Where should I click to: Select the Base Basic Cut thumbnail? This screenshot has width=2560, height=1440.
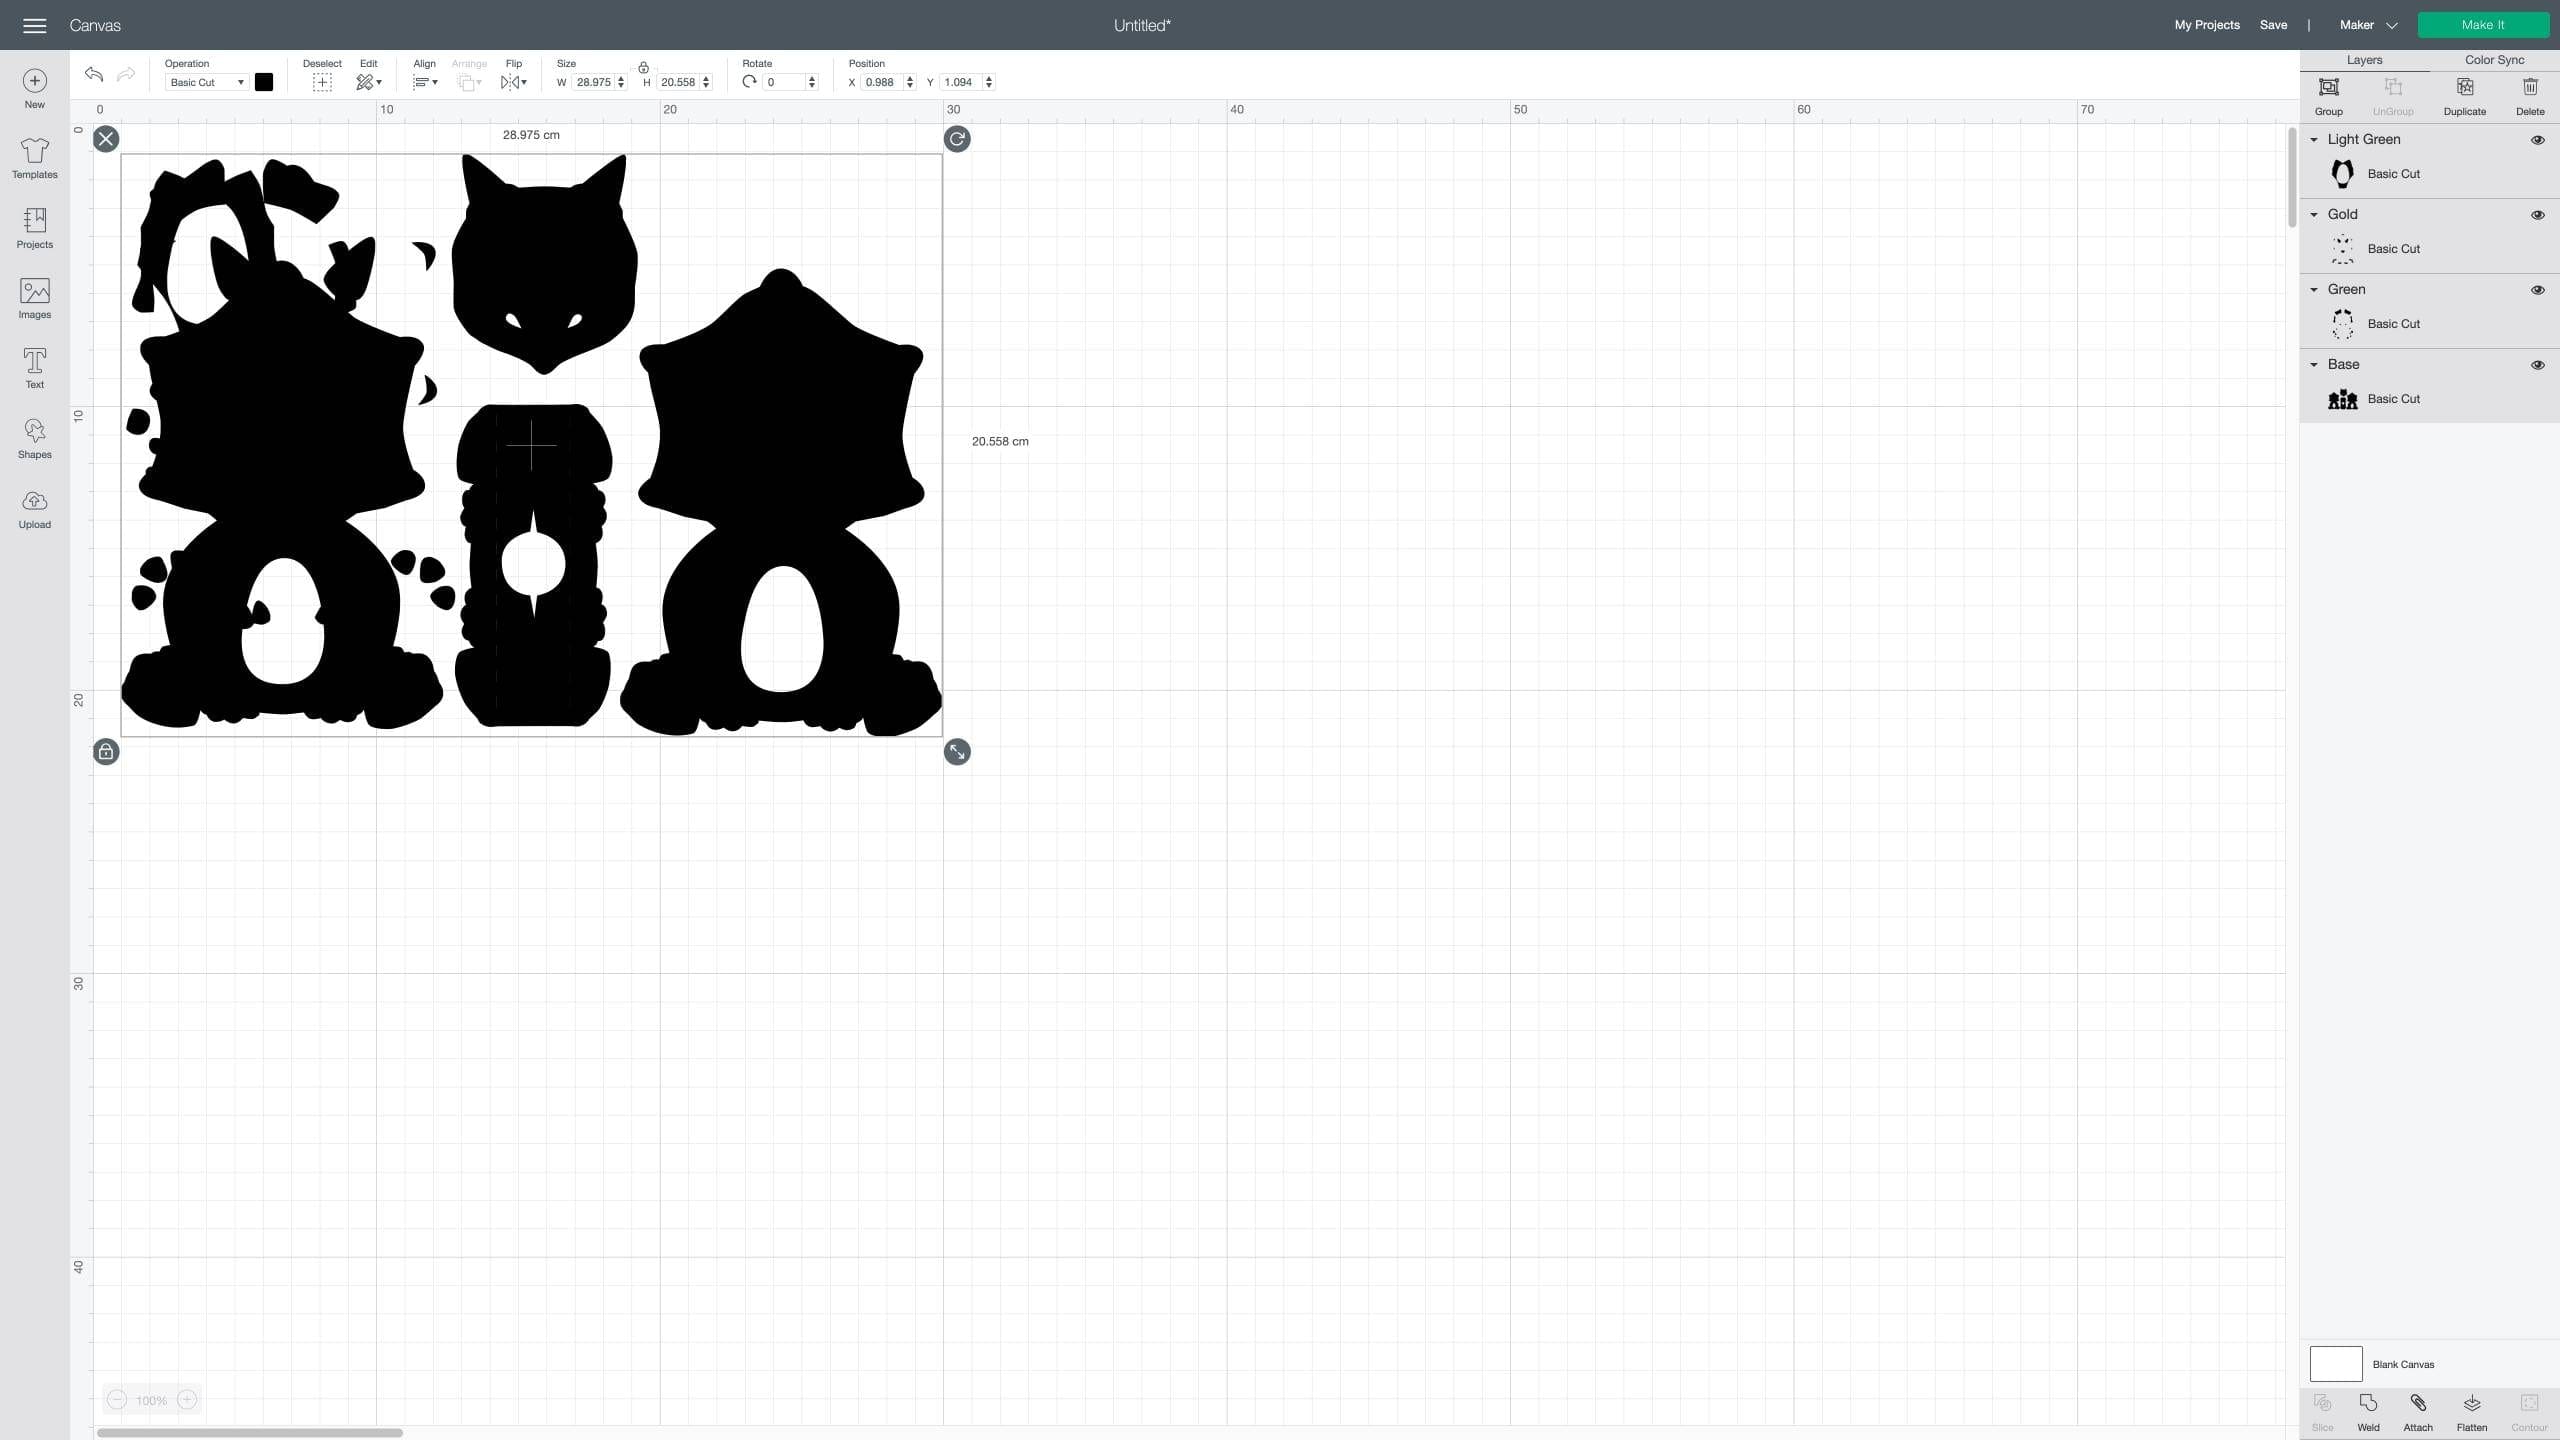pyautogui.click(x=2342, y=399)
